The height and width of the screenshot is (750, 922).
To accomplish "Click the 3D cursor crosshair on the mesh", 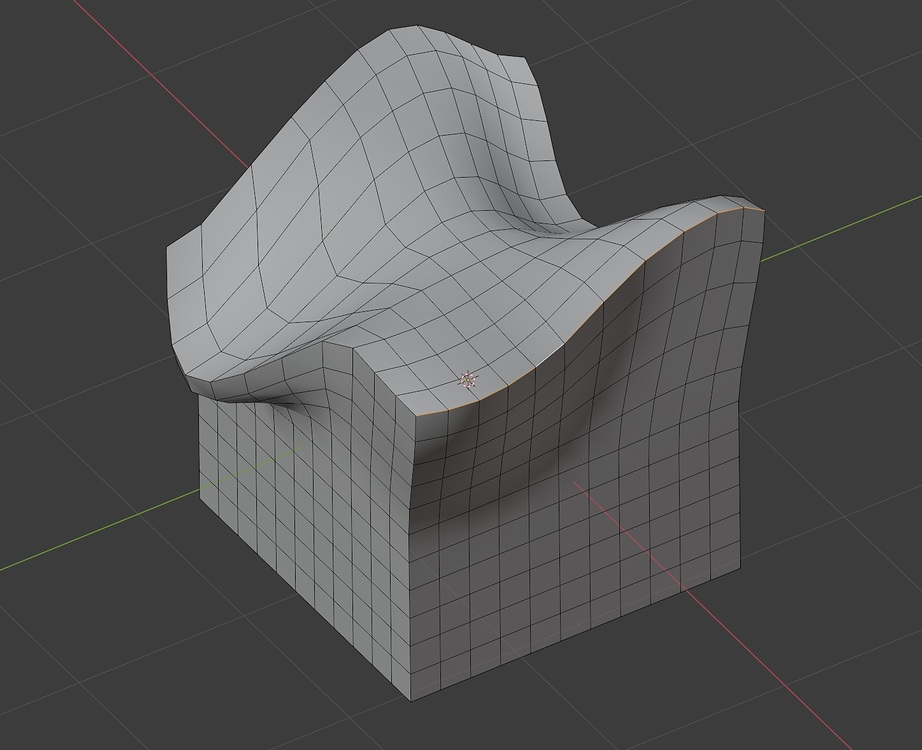I will tap(468, 380).
